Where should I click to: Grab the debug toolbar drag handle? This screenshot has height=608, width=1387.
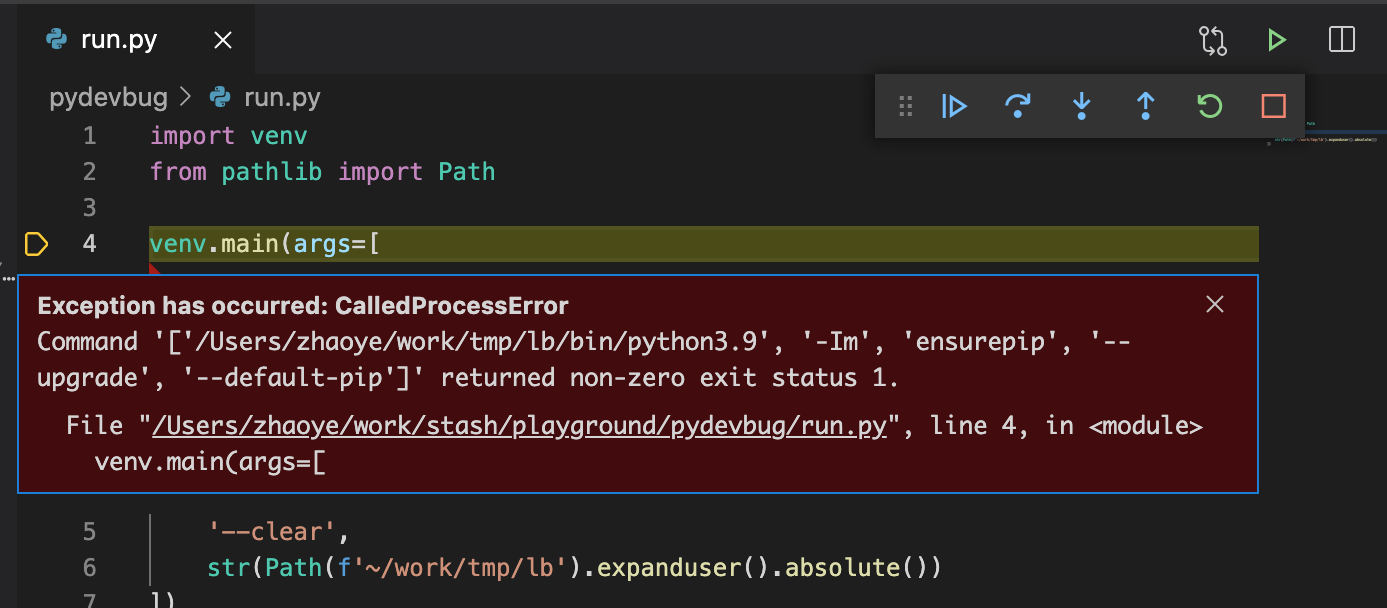pos(905,106)
